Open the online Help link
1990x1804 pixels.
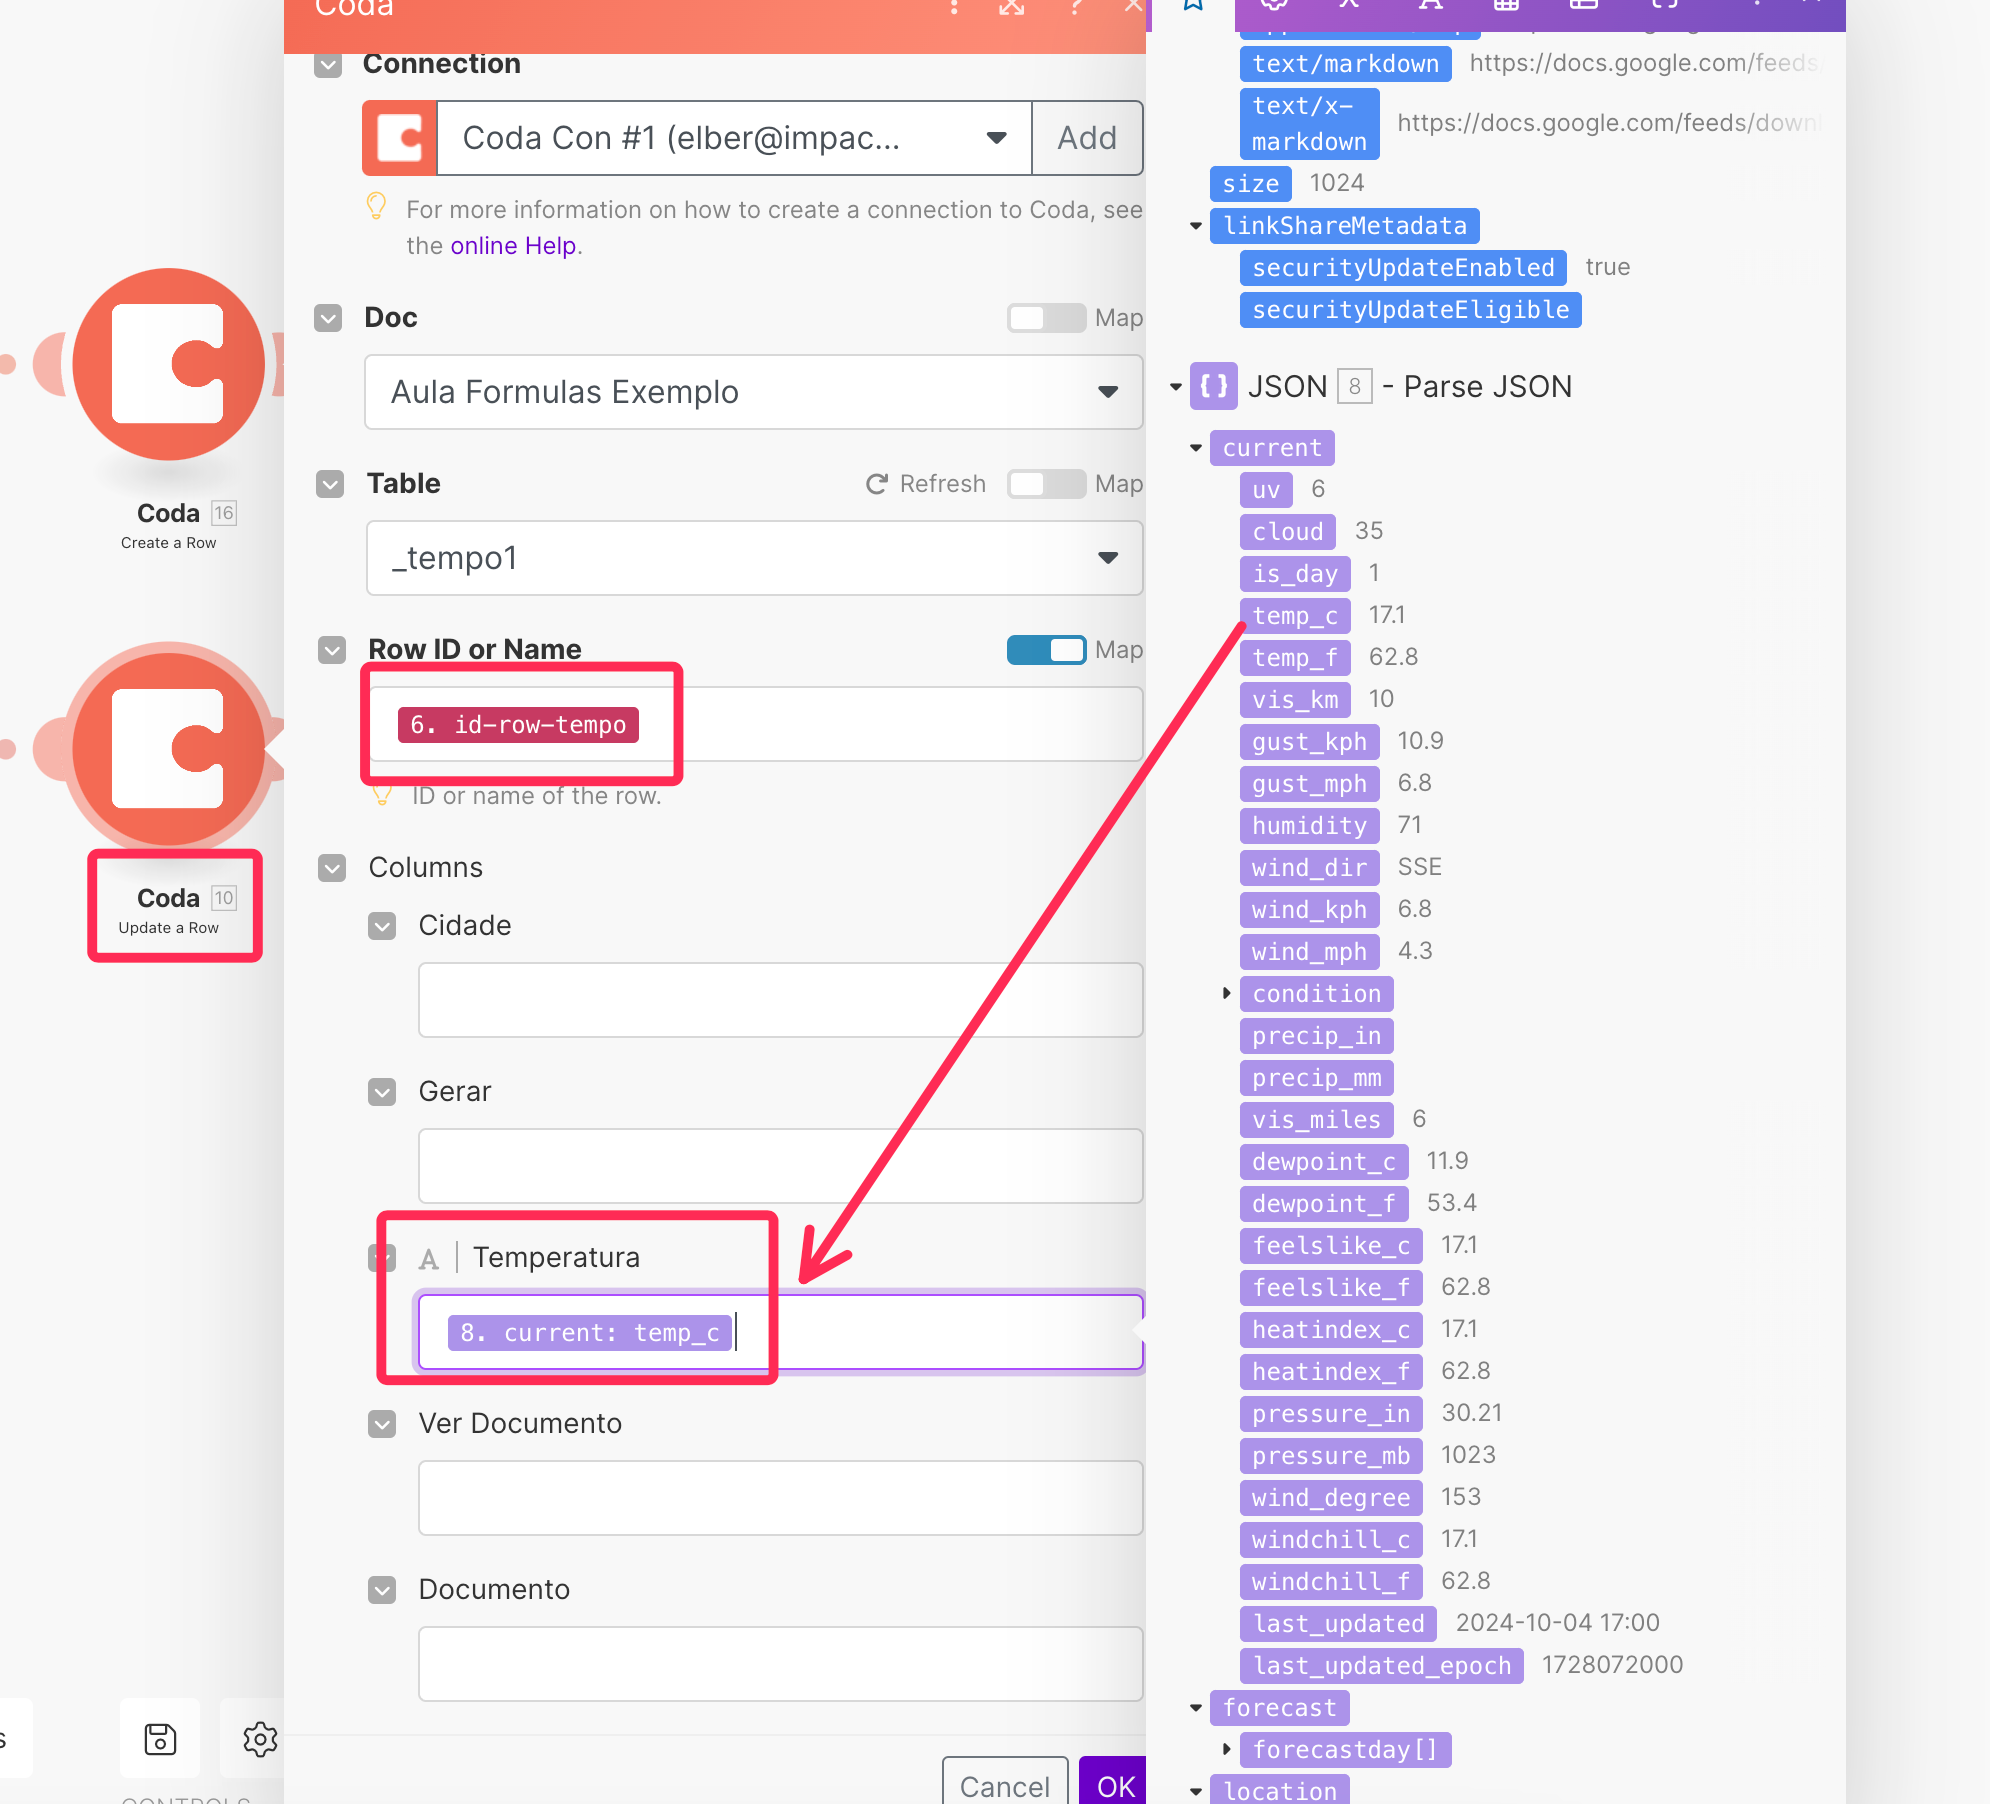[512, 246]
